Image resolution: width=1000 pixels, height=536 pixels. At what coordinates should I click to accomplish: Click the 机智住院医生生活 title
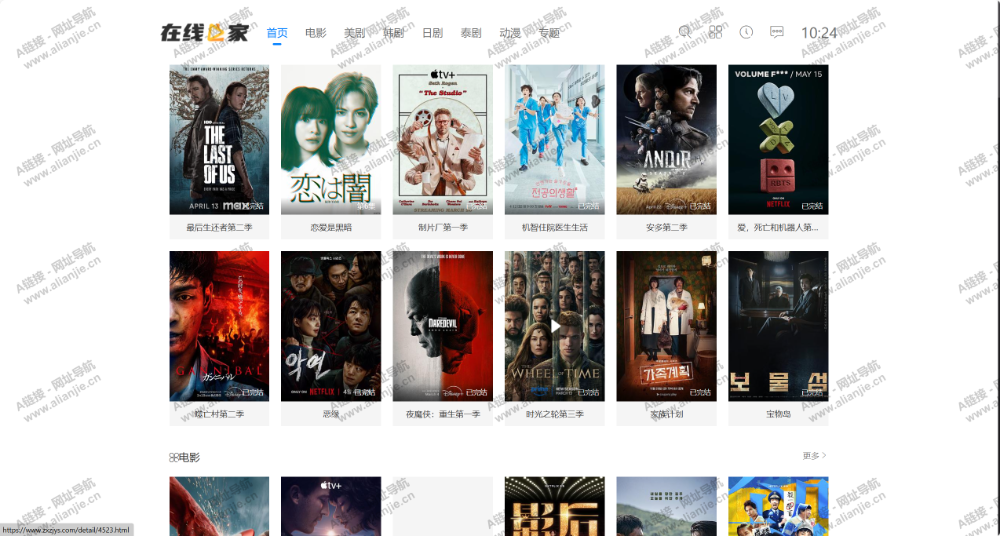click(555, 227)
